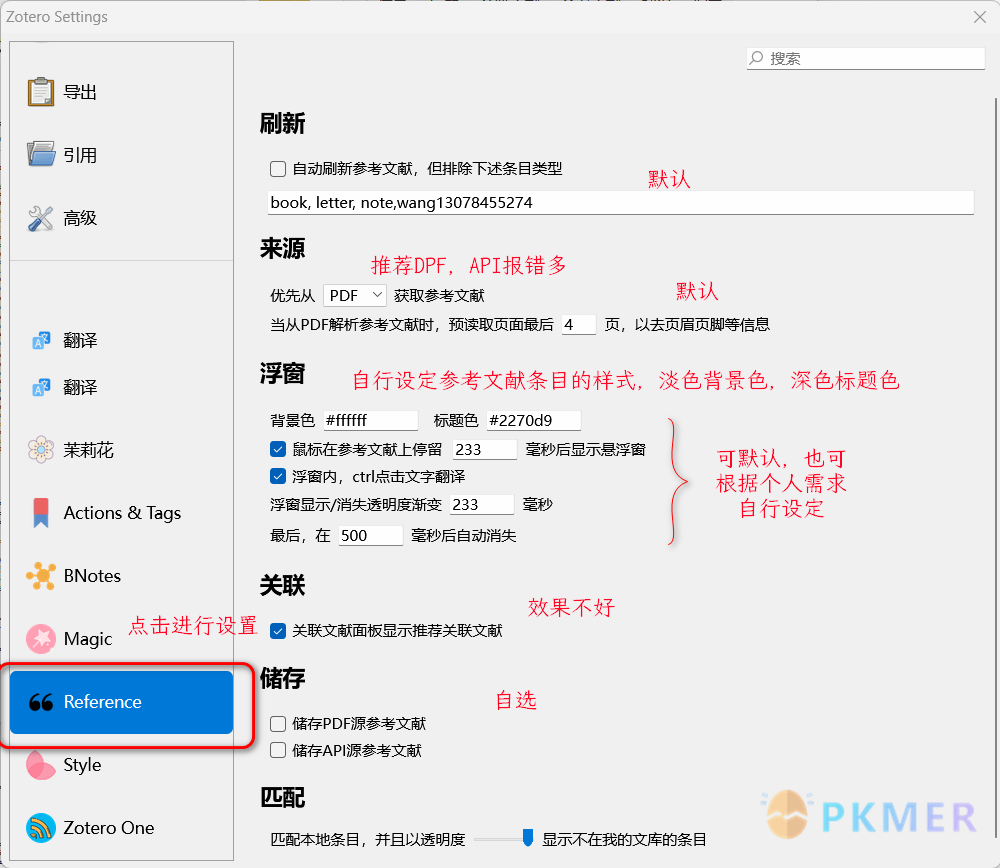Click the 关联 section heading
This screenshot has height=868, width=1000.
point(283,585)
